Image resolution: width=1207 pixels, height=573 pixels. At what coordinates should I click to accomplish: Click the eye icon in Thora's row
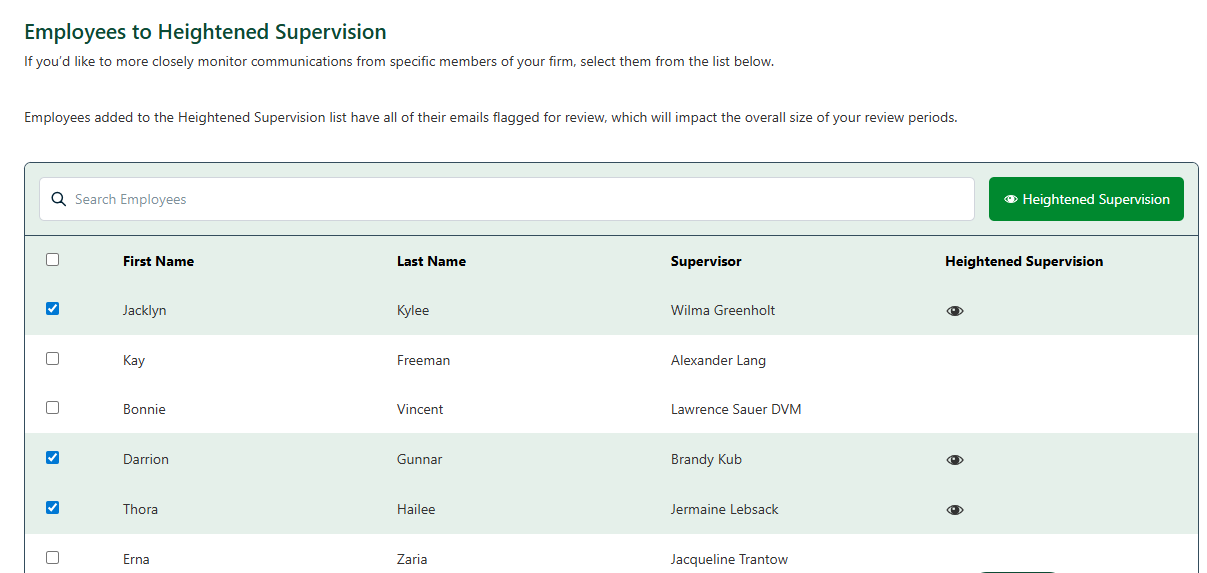[955, 510]
